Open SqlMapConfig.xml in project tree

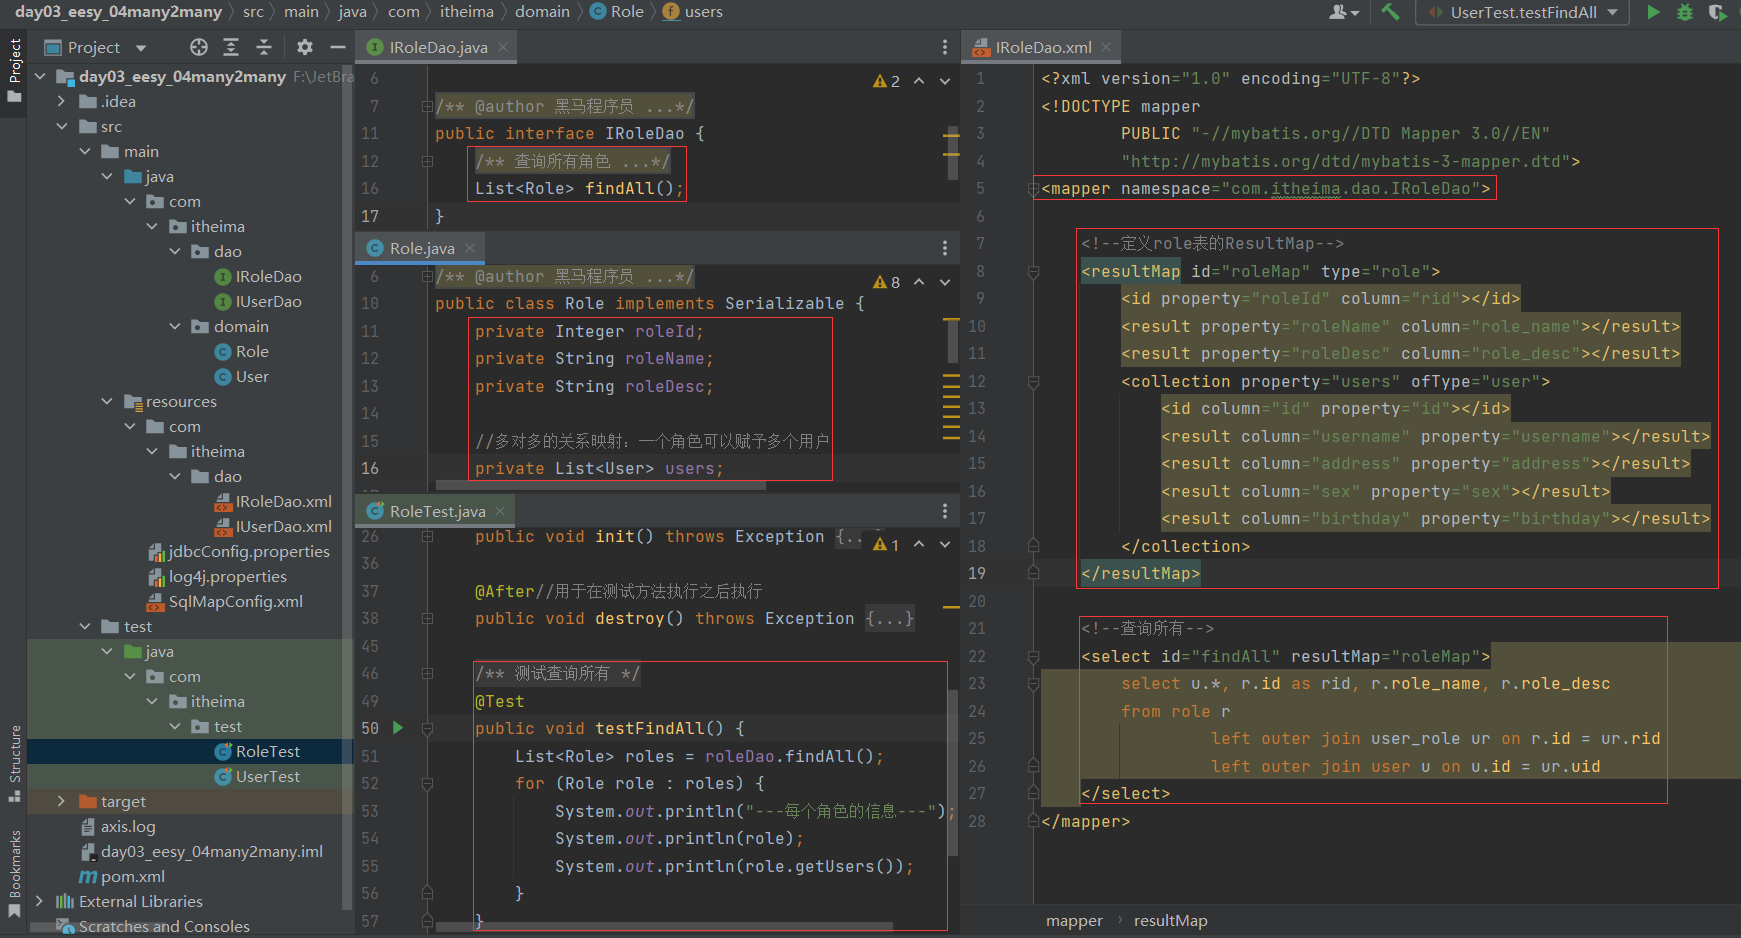point(235,601)
